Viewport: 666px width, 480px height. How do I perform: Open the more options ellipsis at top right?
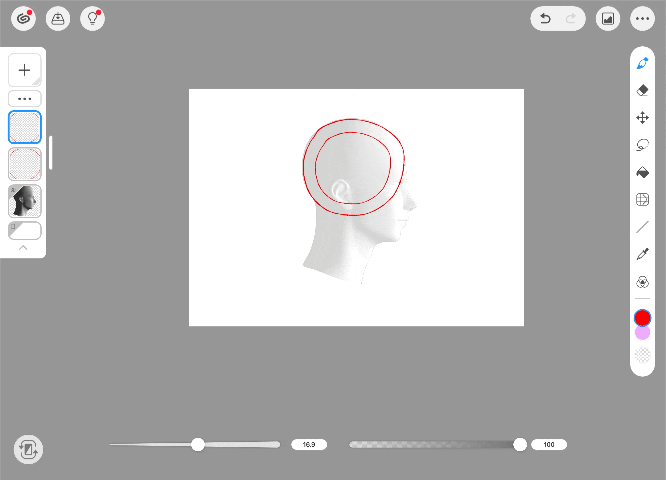[x=642, y=19]
